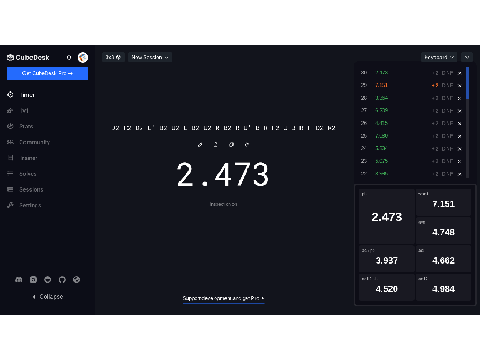Screen dimensions: 480x360
Task: Open the 4.662 ao5 card
Action: point(443,259)
